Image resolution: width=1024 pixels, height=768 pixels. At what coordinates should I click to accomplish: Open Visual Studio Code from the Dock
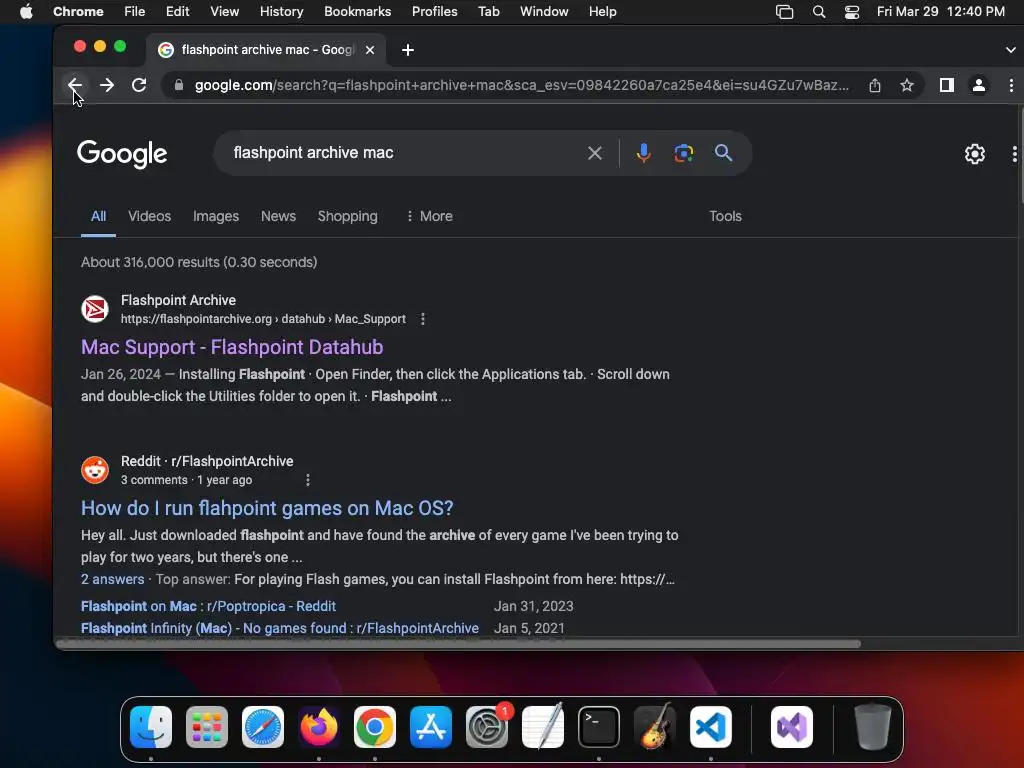pos(711,727)
